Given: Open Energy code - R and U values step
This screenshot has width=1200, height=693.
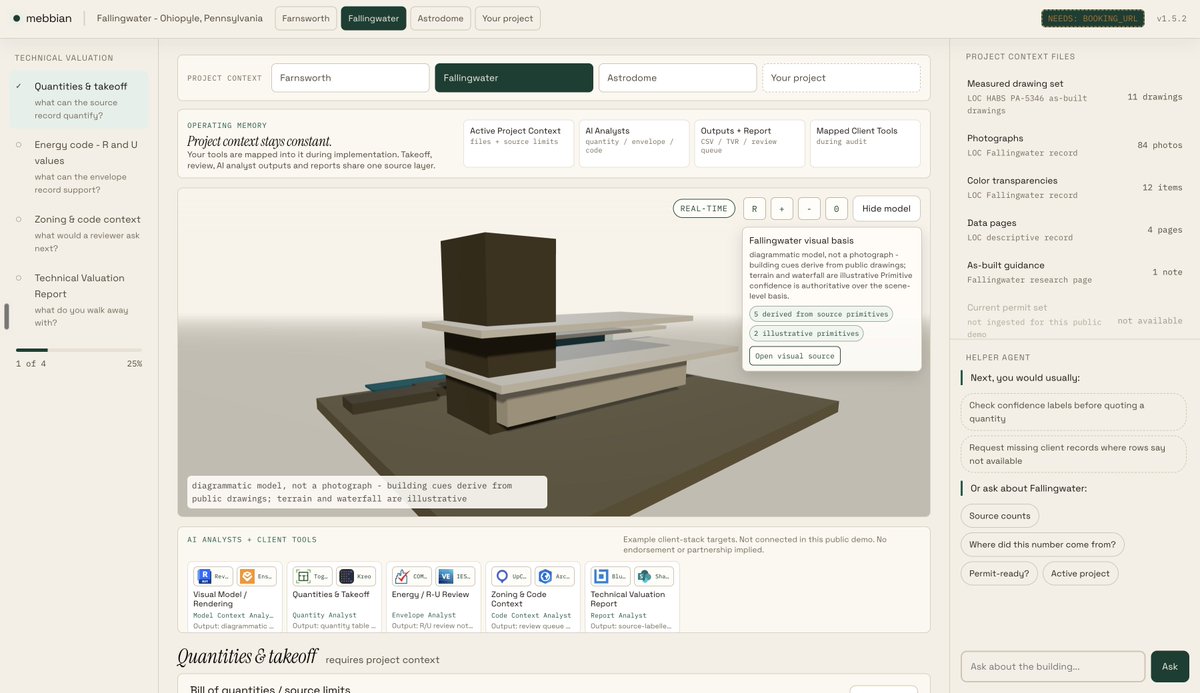Looking at the screenshot, I should (x=79, y=167).
